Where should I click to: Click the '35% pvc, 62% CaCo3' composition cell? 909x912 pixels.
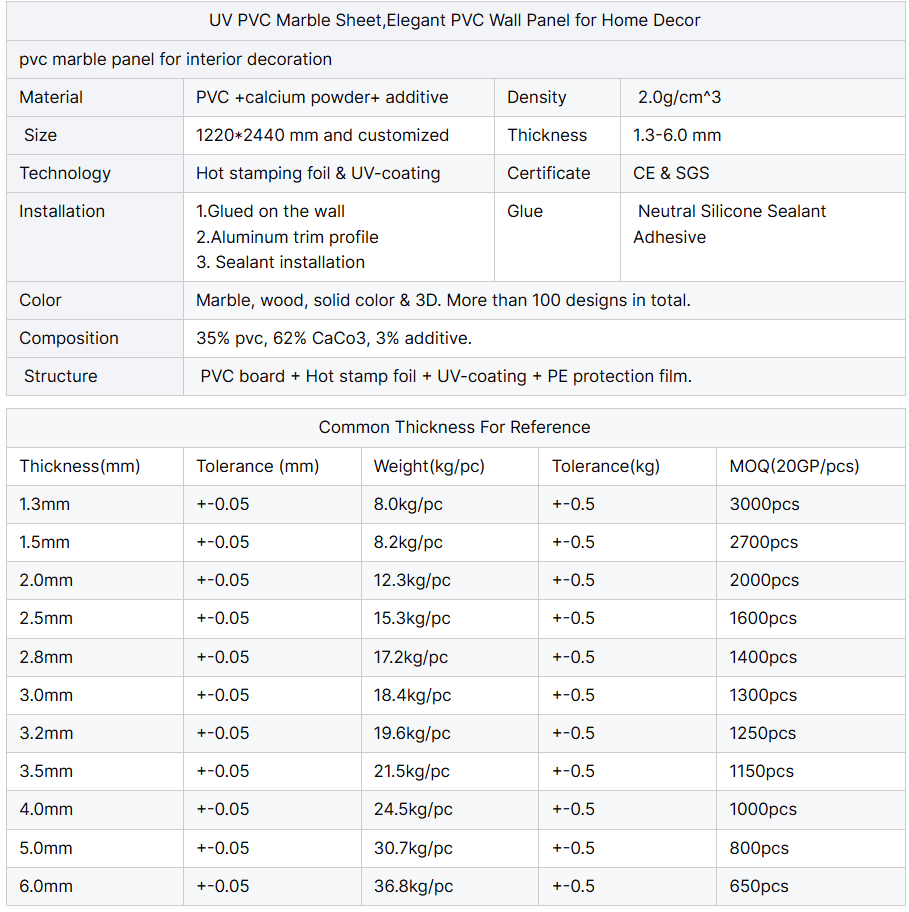334,338
